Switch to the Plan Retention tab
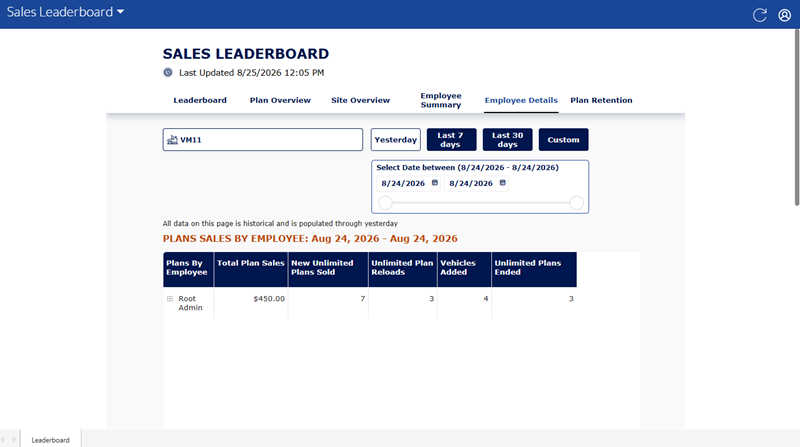 click(601, 100)
